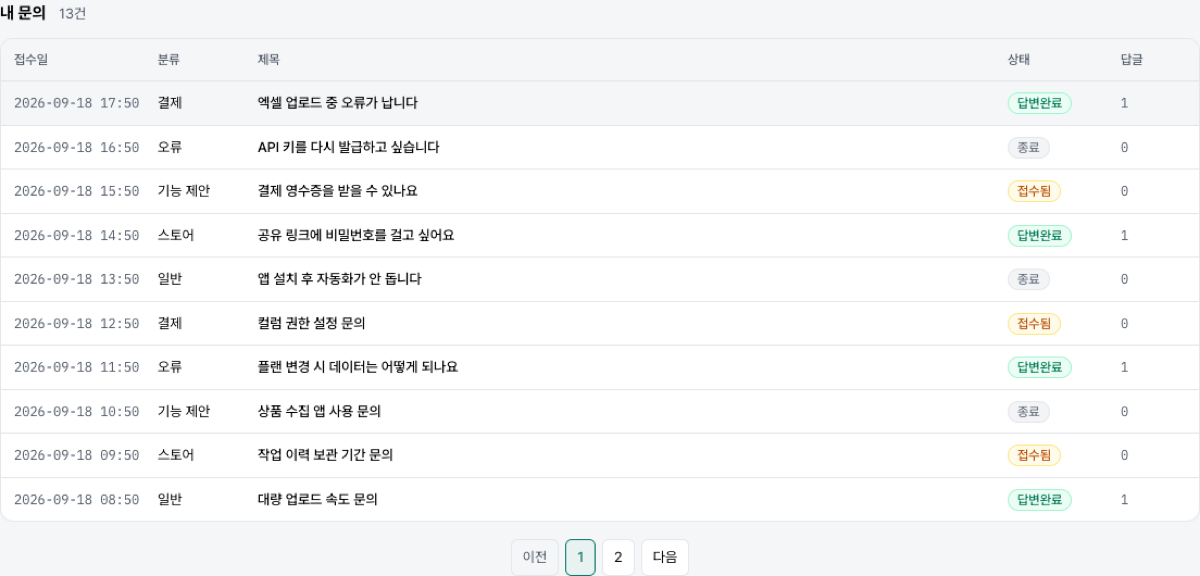This screenshot has width=1200, height=576.
Task: Click the 상태 column header
Action: tap(1019, 60)
